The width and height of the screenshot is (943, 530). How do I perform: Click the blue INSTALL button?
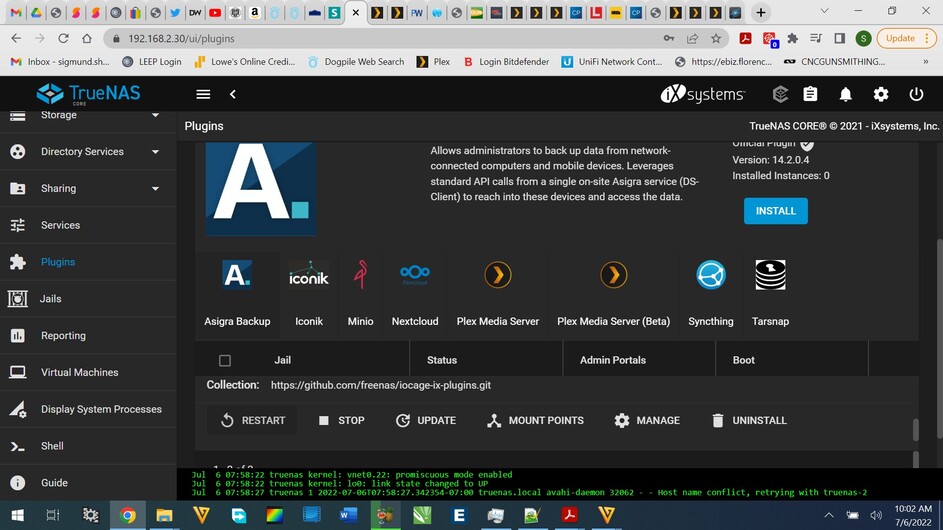(775, 211)
